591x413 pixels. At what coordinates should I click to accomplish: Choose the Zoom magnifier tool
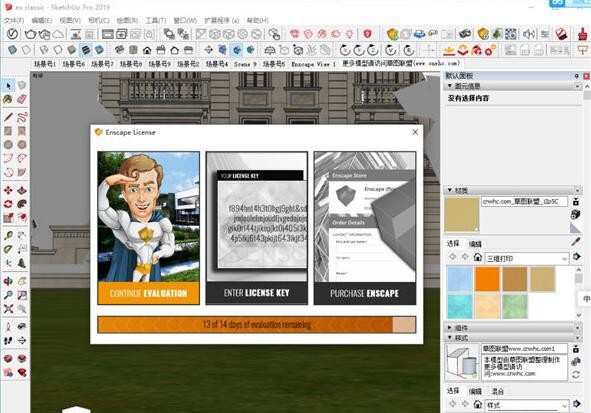pyautogui.click(x=8, y=295)
